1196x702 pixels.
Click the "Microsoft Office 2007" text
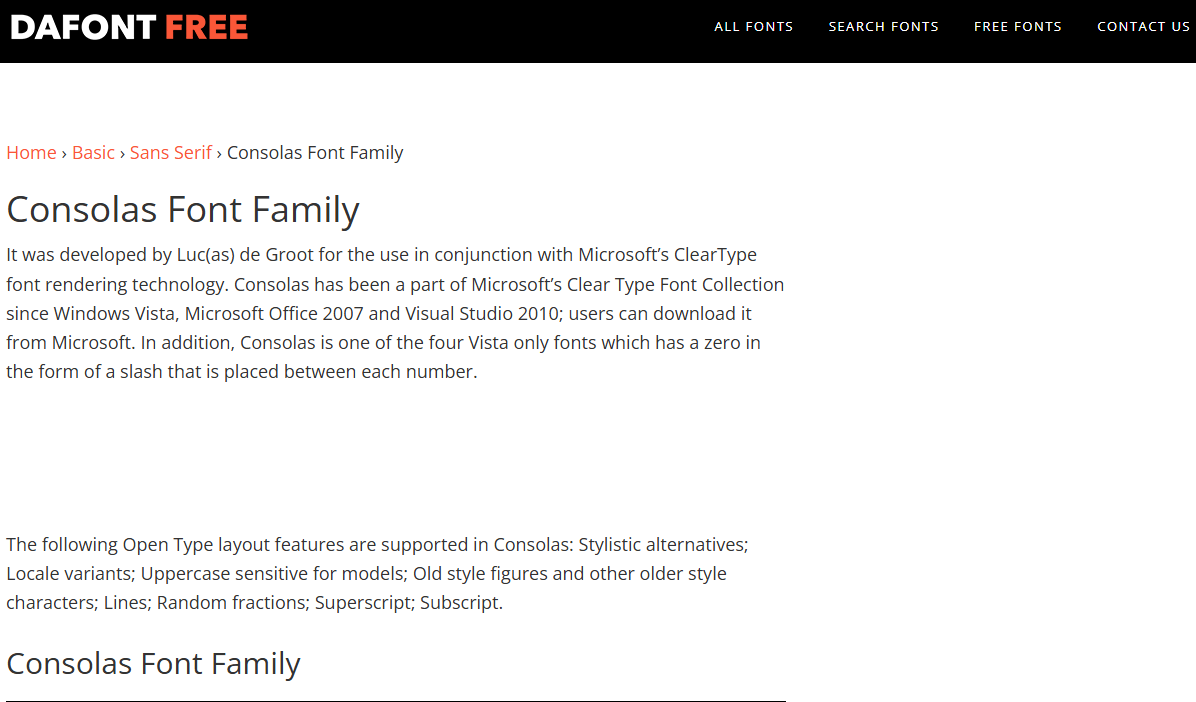coord(274,313)
